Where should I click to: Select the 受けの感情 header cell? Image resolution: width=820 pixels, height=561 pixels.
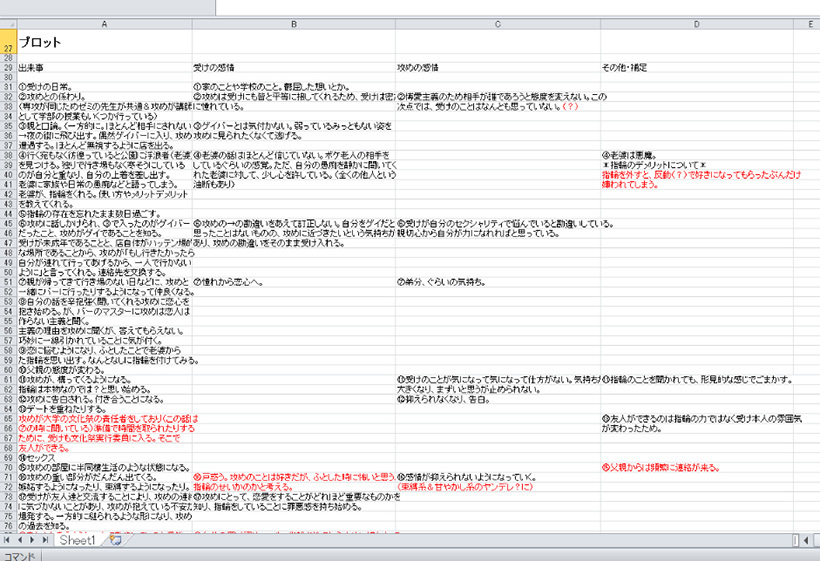(294, 67)
